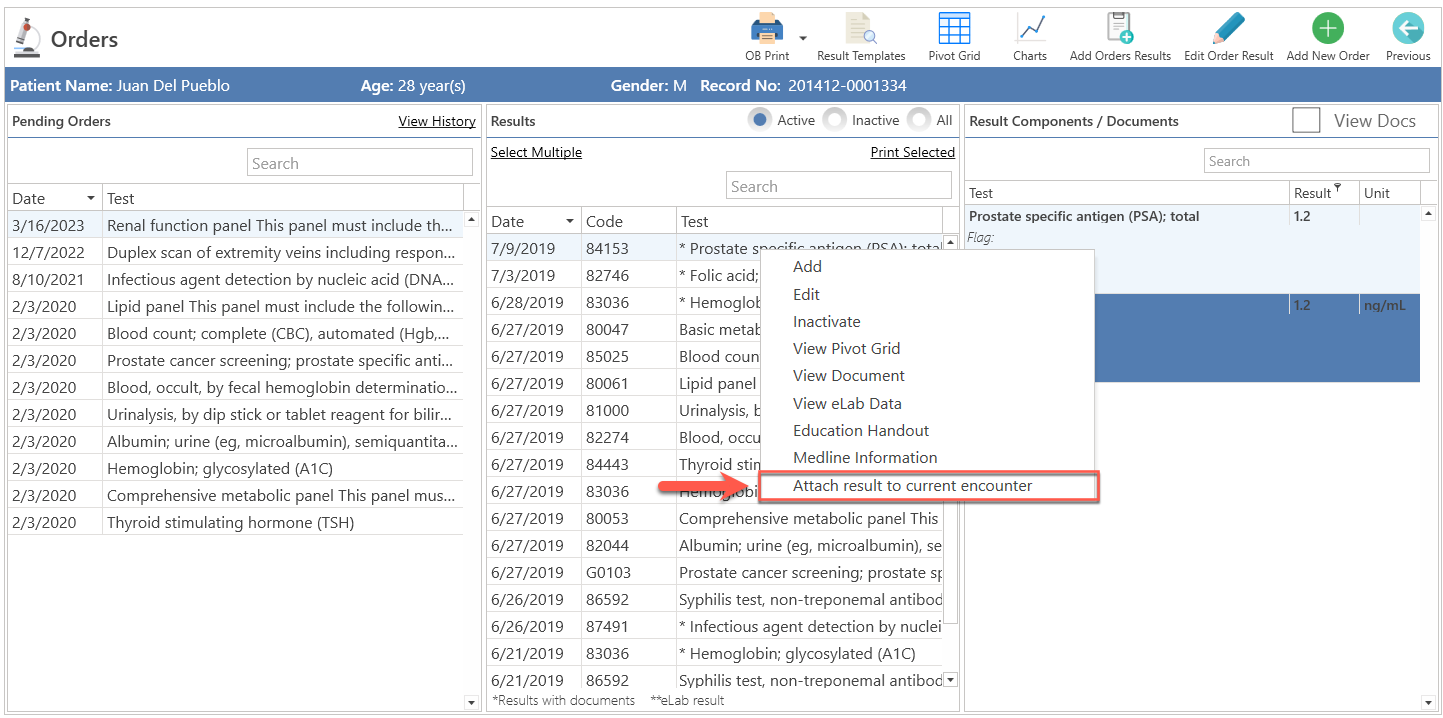1443x718 pixels.
Task: Select the 3/16/2023 Renal function panel order
Action: (236, 225)
